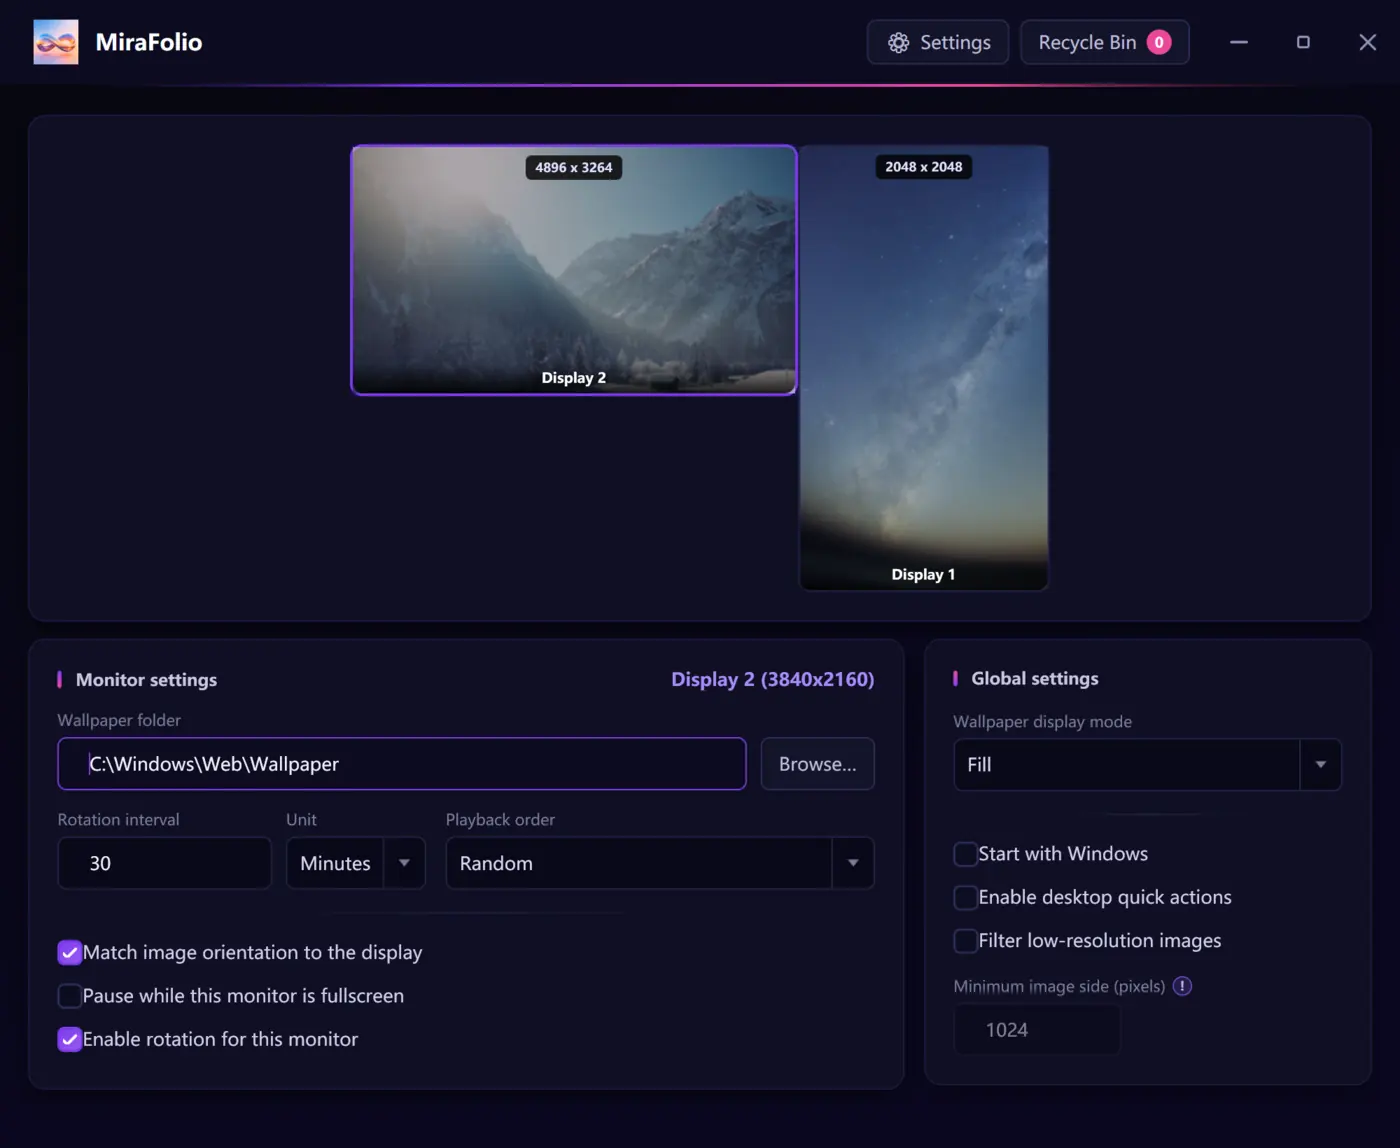Open the Wallpaper display mode dropdown arrow
Screen dimensions: 1400x1148
1320,765
